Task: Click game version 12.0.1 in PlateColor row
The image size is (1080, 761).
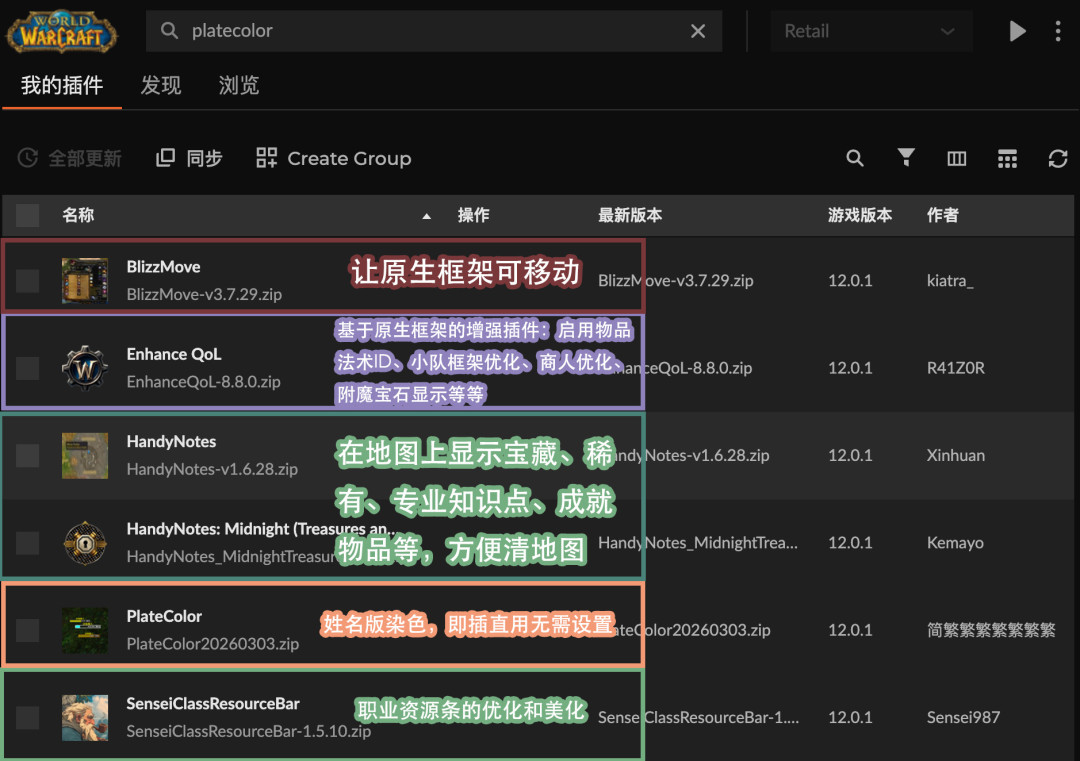Action: coord(850,630)
